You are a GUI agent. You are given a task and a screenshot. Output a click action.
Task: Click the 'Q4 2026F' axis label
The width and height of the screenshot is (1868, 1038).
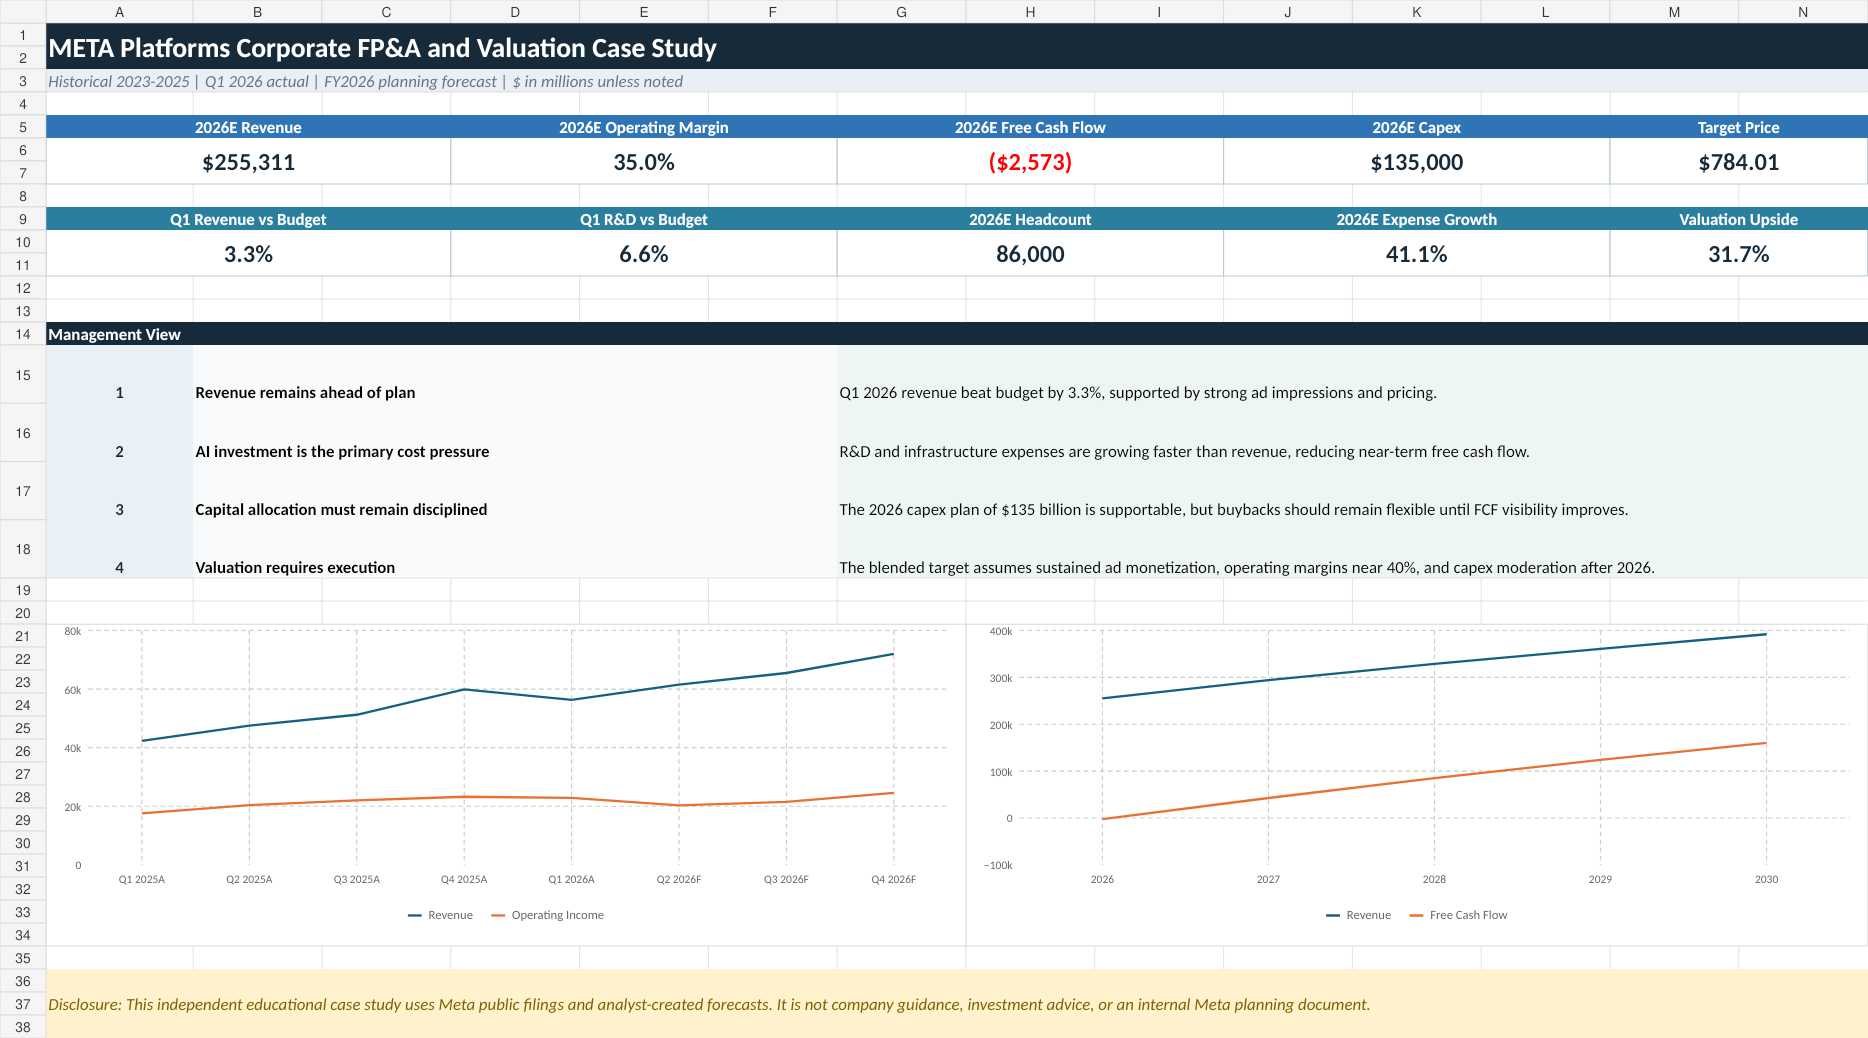point(893,879)
